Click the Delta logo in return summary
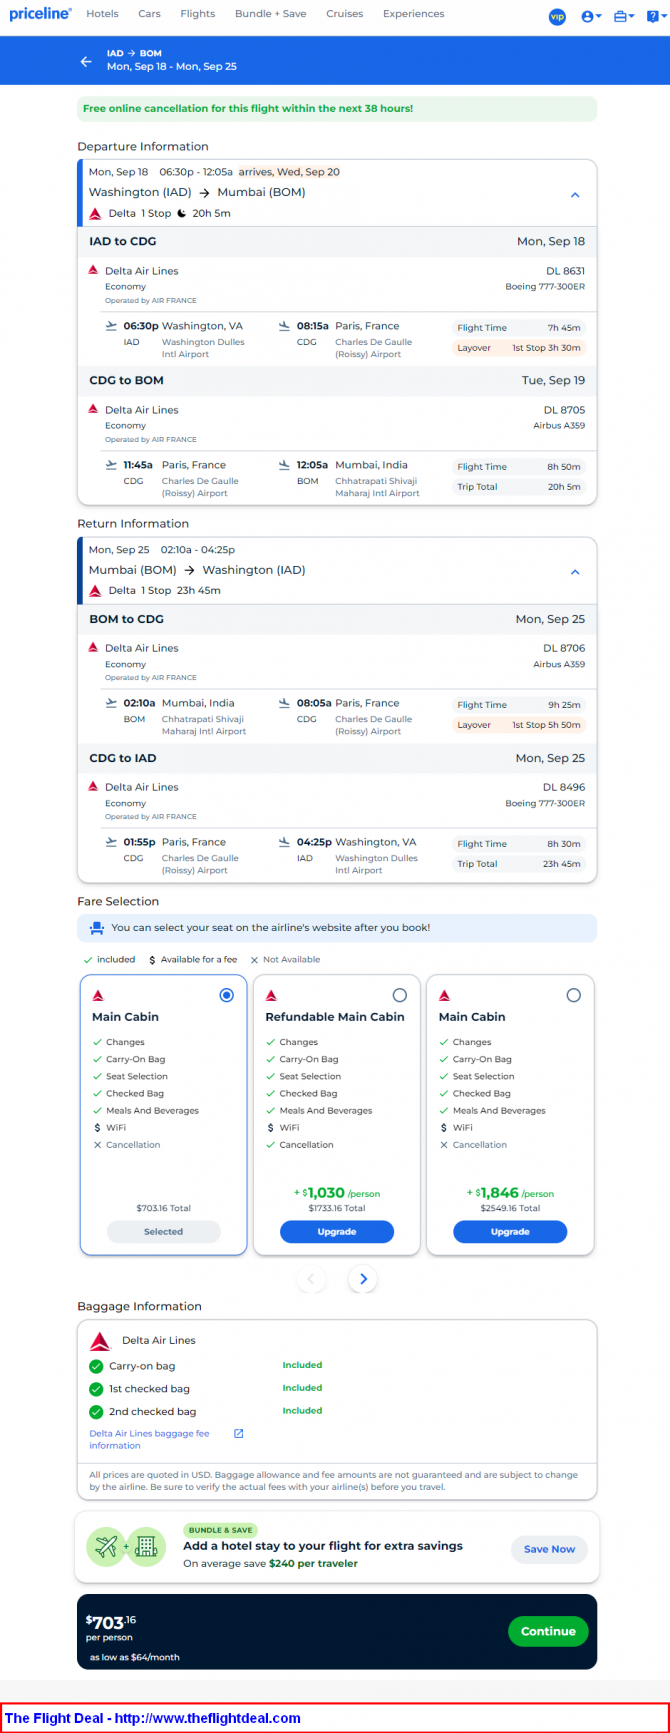 pos(95,591)
